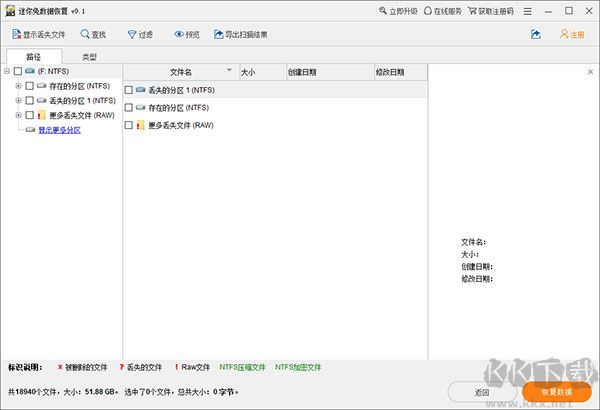
Task: Switch to the 路径 (Path) tab
Action: coord(34,57)
